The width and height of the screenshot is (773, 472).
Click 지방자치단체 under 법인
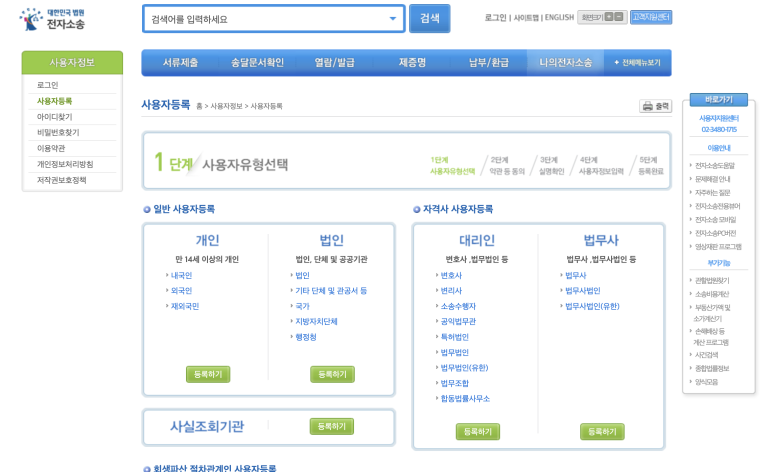[316, 321]
